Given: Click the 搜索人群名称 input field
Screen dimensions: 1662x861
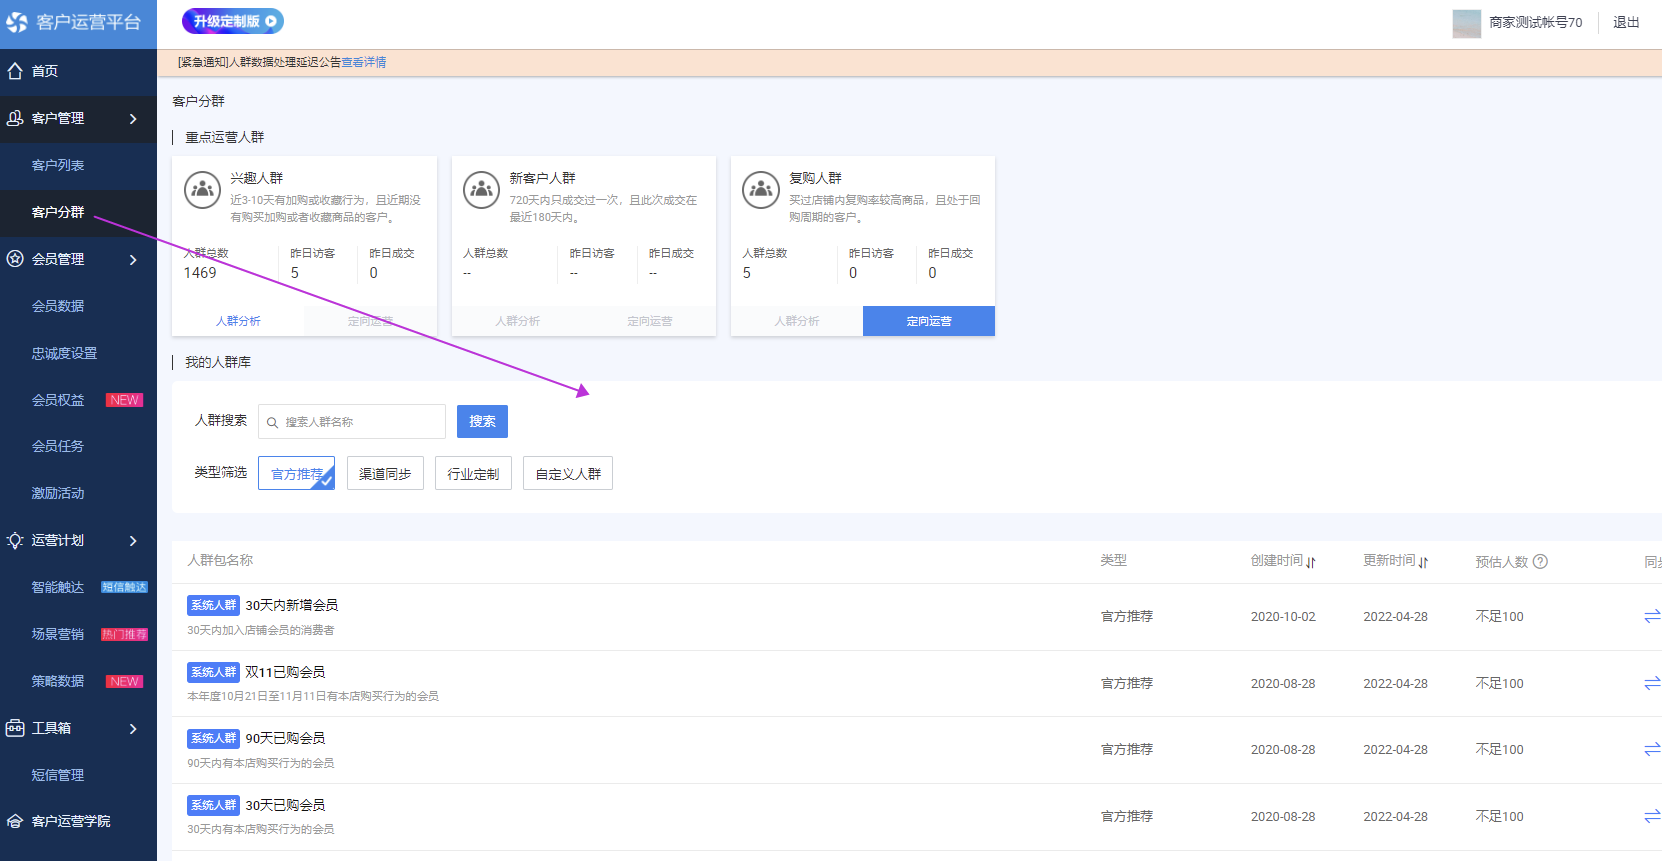Looking at the screenshot, I should coord(352,421).
